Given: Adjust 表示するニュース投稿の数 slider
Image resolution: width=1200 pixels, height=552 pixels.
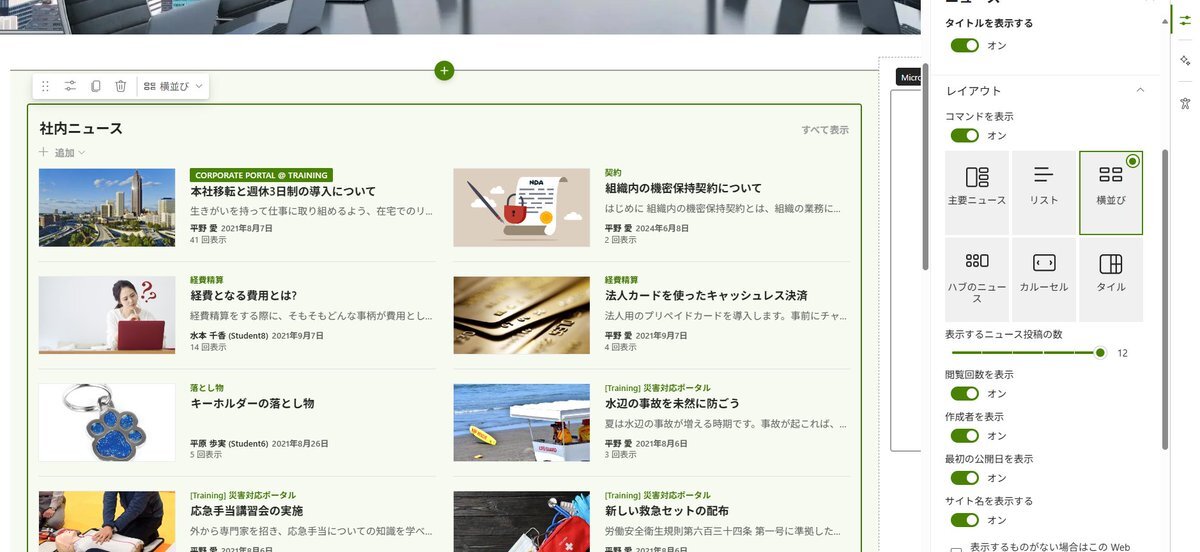Looking at the screenshot, I should pyautogui.click(x=1027, y=352).
